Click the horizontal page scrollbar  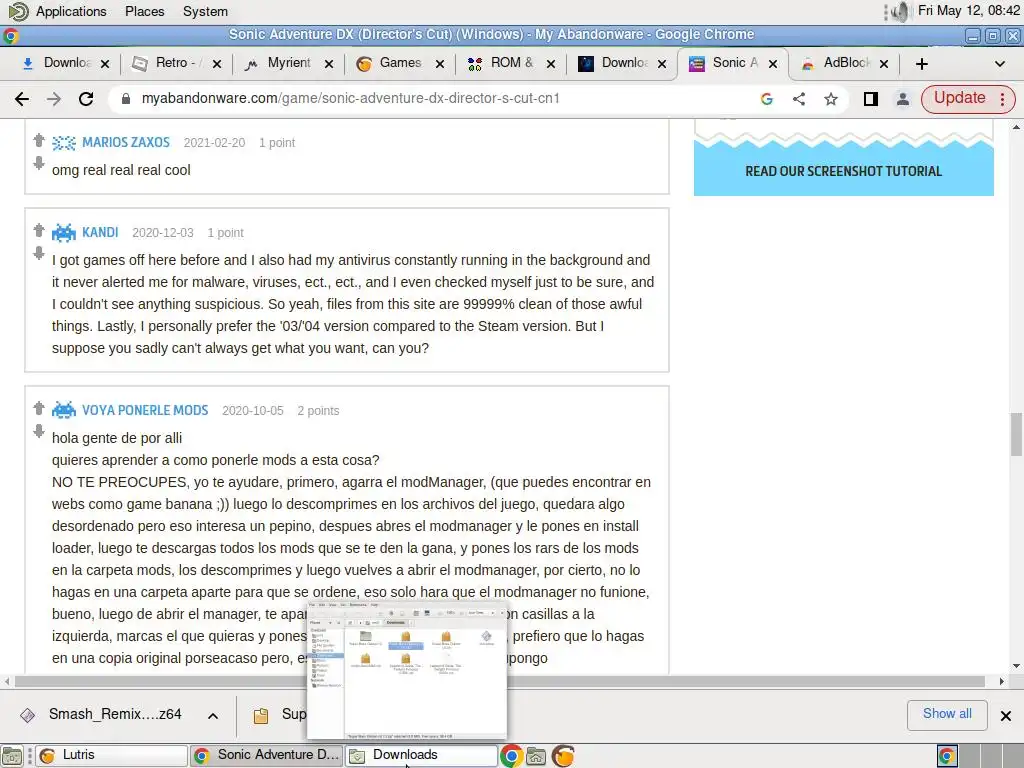point(500,681)
